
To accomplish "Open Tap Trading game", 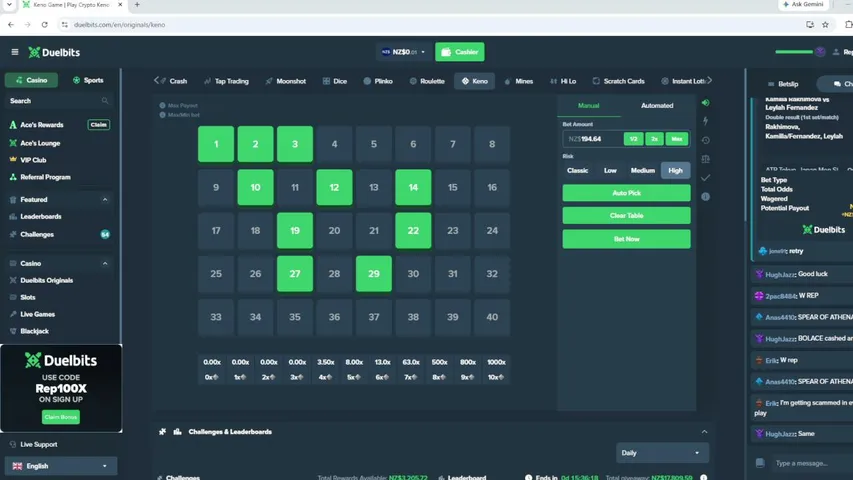I will point(226,81).
